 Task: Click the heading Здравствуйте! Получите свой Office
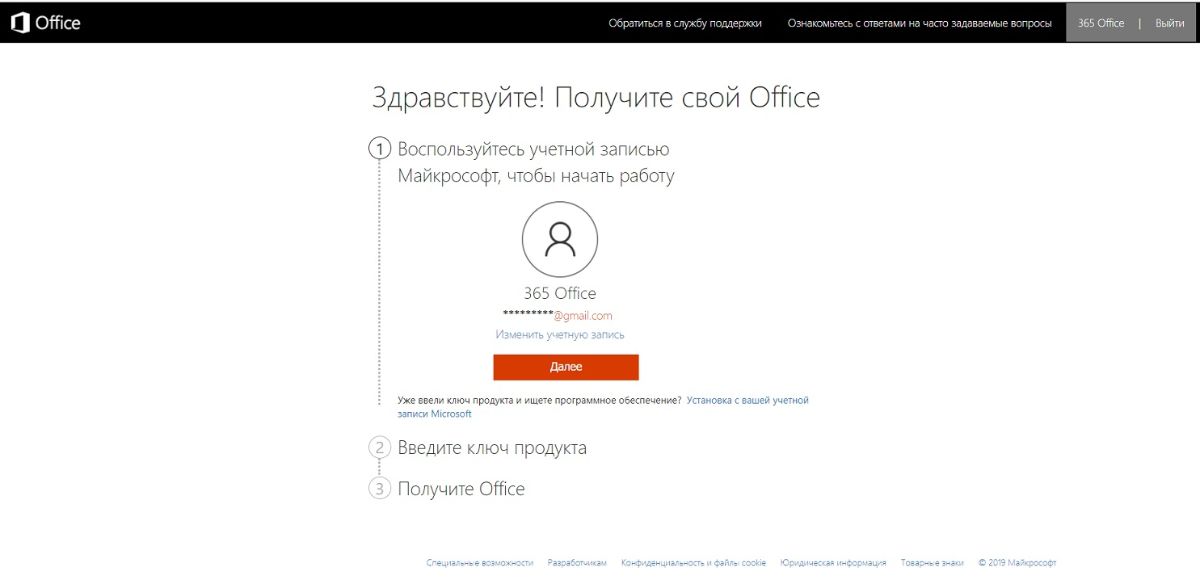(x=596, y=98)
